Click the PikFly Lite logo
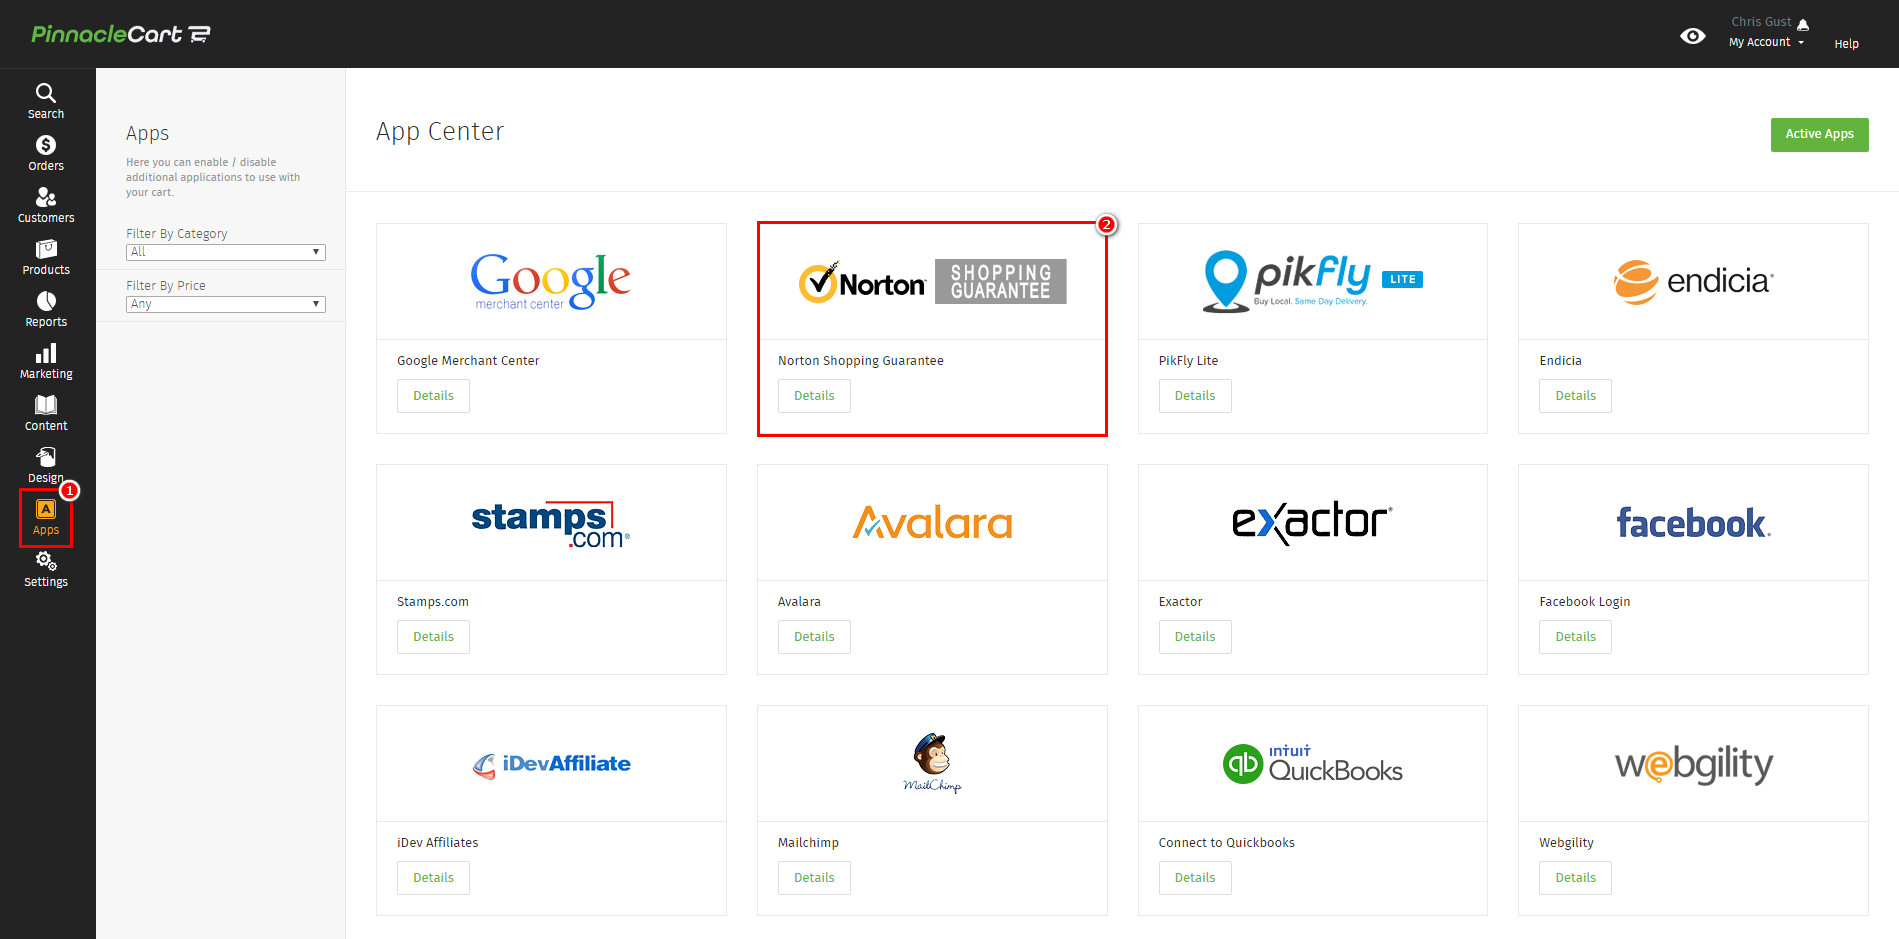The image size is (1899, 939). 1312,281
